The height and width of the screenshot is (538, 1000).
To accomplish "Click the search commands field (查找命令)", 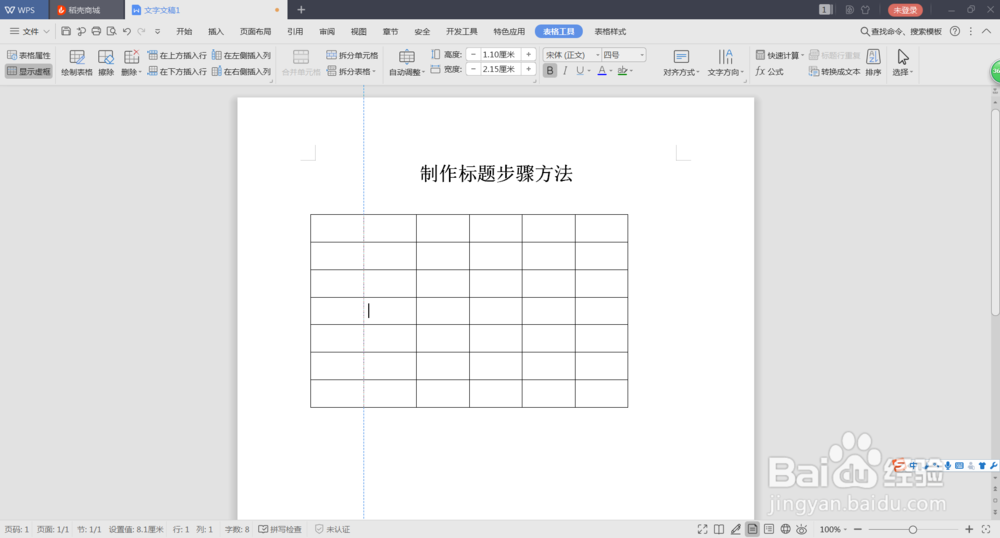I will [901, 31].
